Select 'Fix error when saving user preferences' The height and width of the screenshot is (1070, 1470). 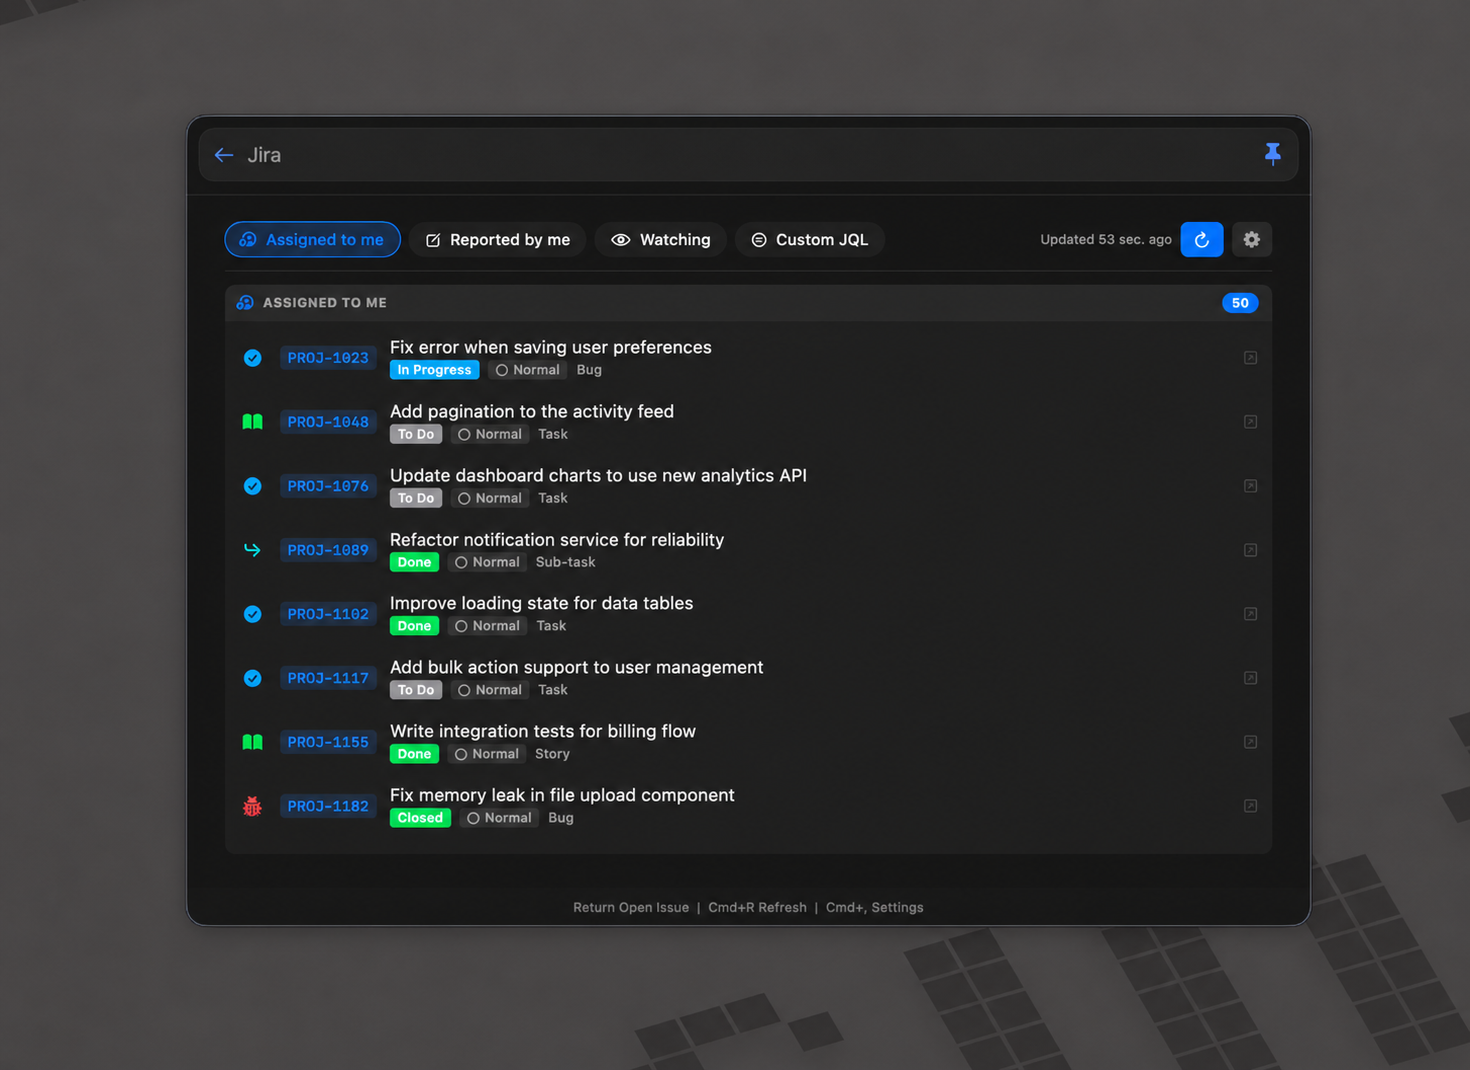pyautogui.click(x=551, y=347)
